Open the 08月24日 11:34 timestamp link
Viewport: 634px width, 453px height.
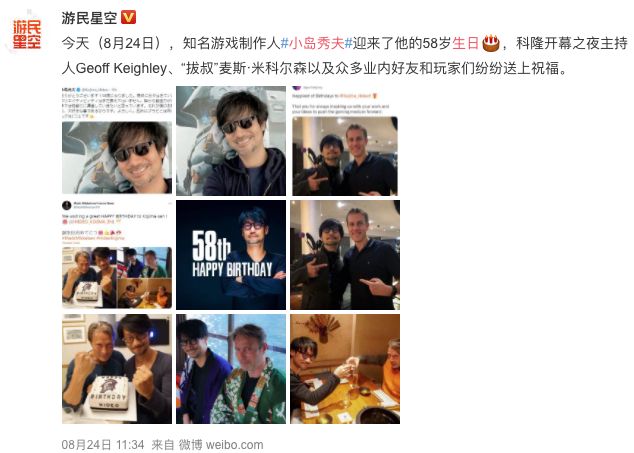click(103, 445)
